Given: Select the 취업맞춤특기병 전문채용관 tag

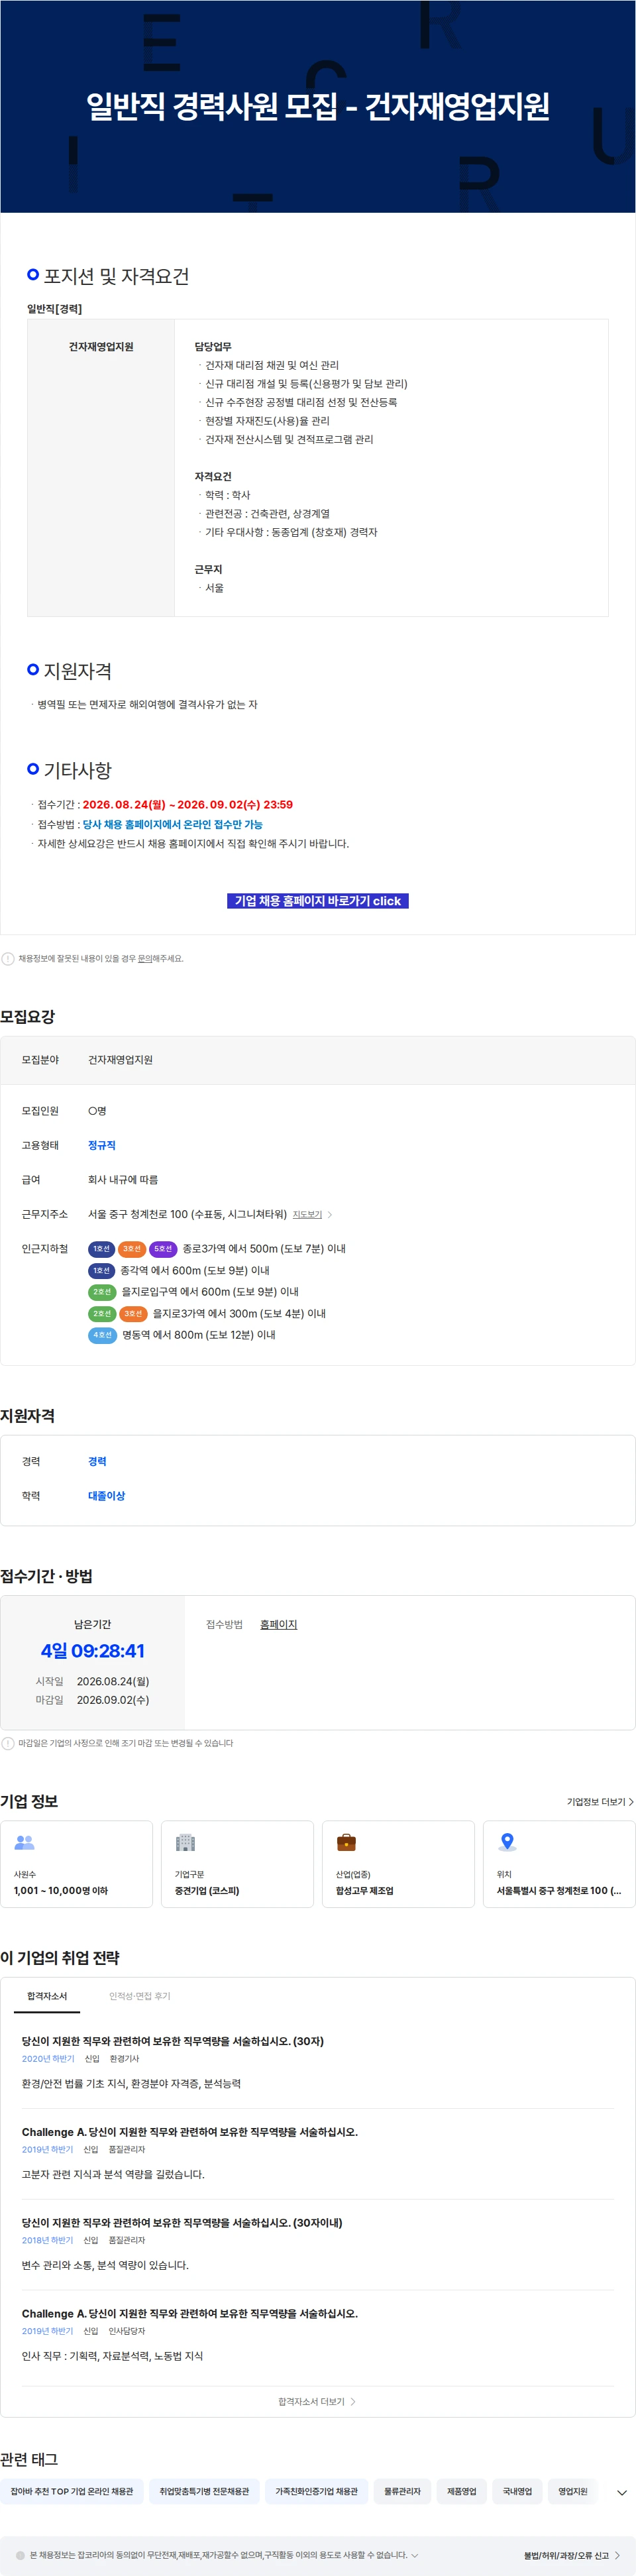Looking at the screenshot, I should coord(204,2491).
